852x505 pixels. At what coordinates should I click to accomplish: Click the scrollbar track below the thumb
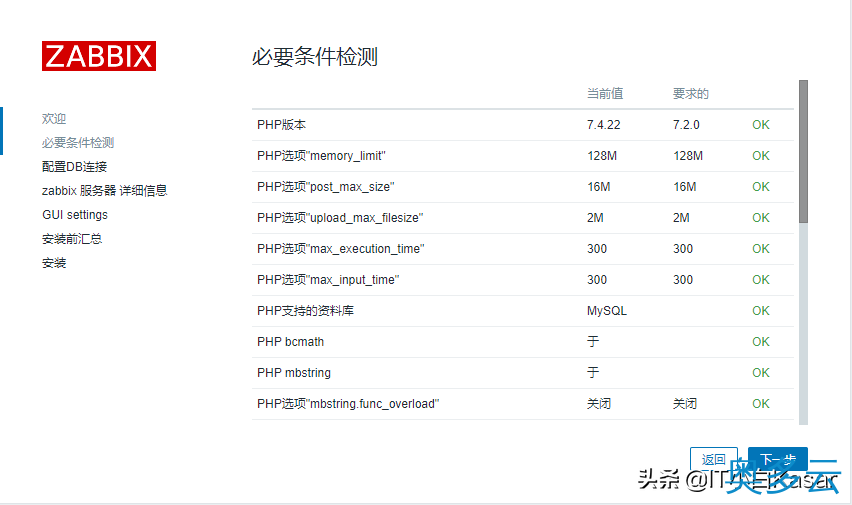pos(803,323)
